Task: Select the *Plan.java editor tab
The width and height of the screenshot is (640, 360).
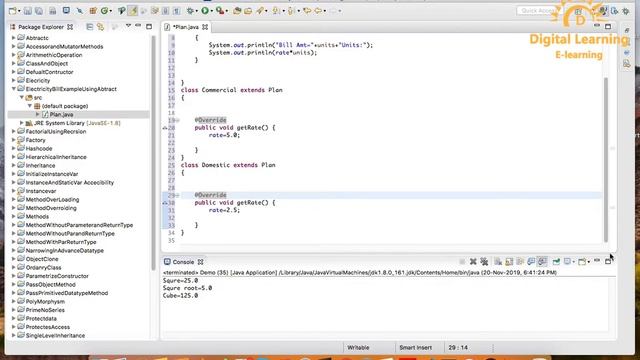Action: (x=186, y=27)
